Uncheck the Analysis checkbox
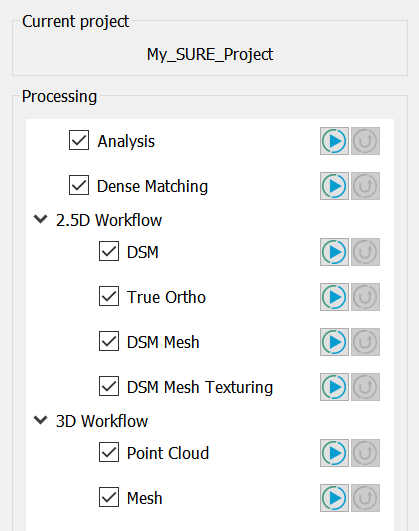 coord(79,140)
